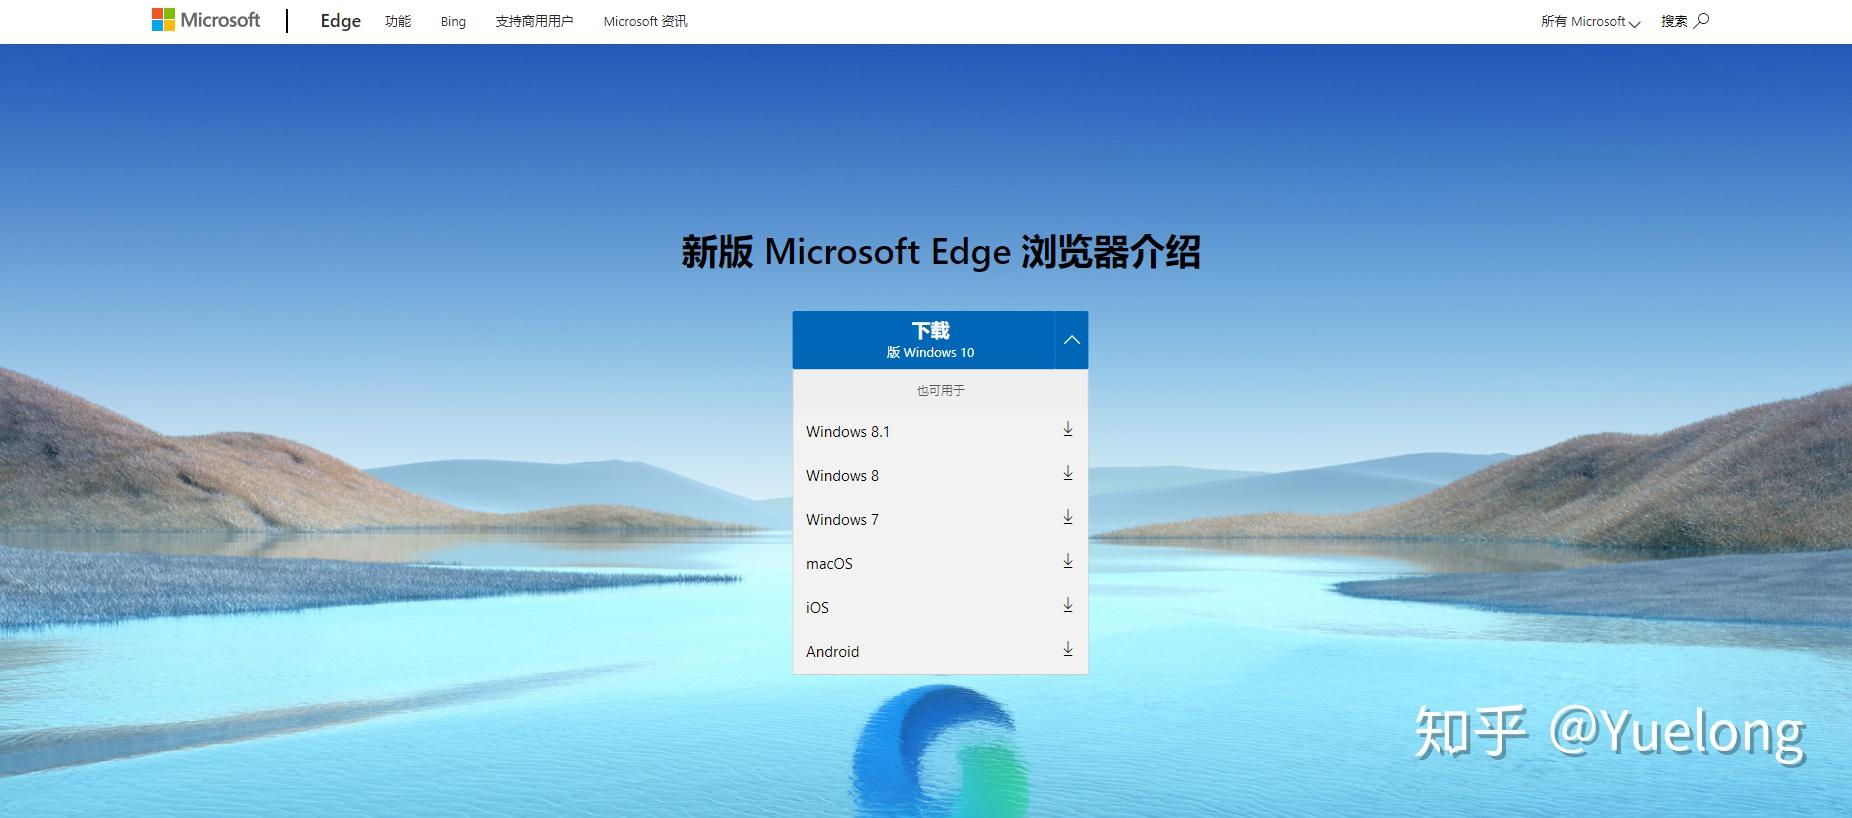
Task: Open the Microsoft 资讯 menu item
Action: click(645, 21)
